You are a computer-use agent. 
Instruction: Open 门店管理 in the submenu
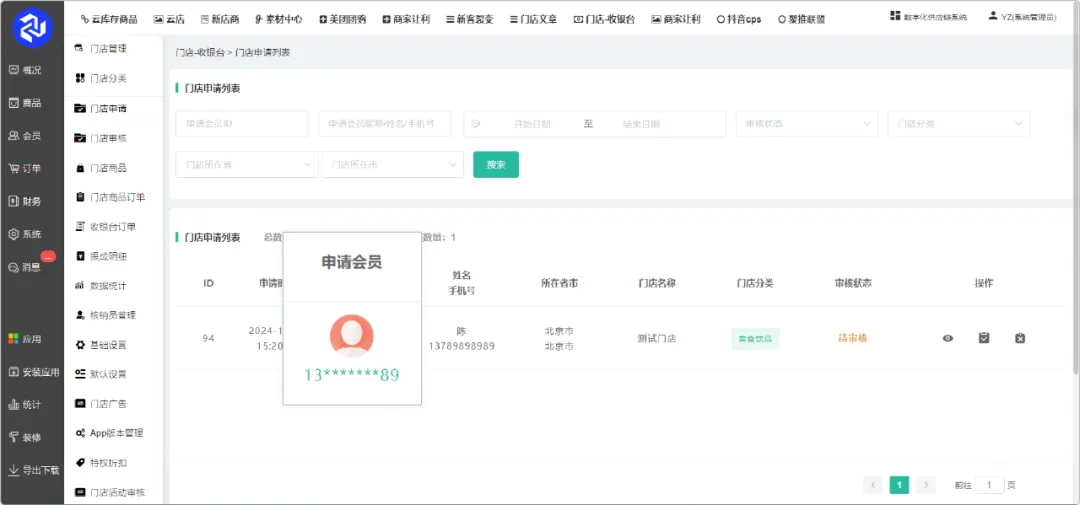pyautogui.click(x=101, y=49)
